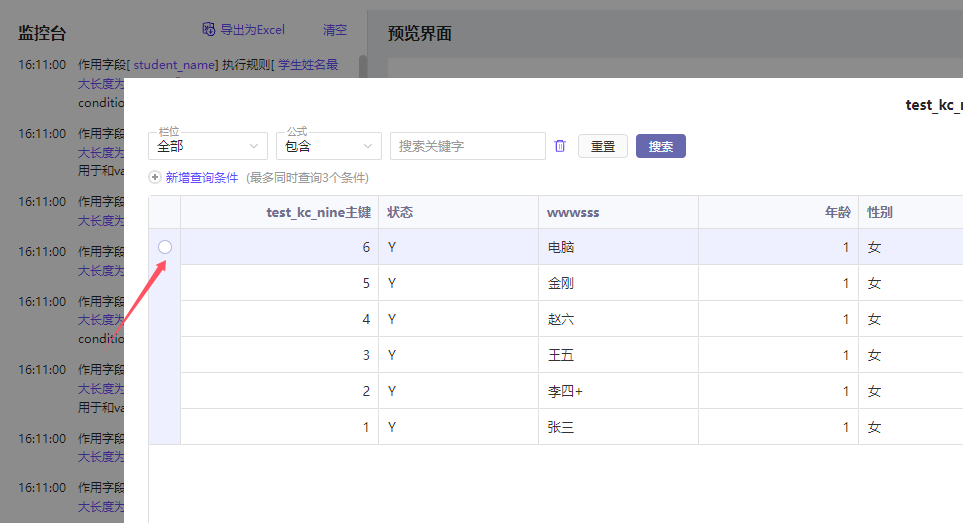Click the trash icon to delete condition
This screenshot has width=963, height=523.
[559, 146]
